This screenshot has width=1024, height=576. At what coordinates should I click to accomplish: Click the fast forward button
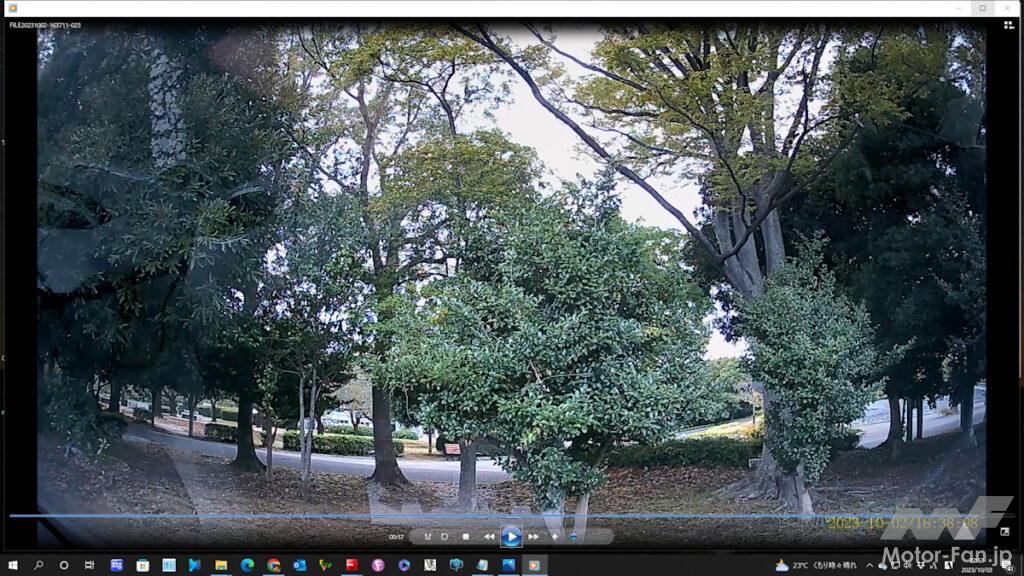click(x=534, y=537)
